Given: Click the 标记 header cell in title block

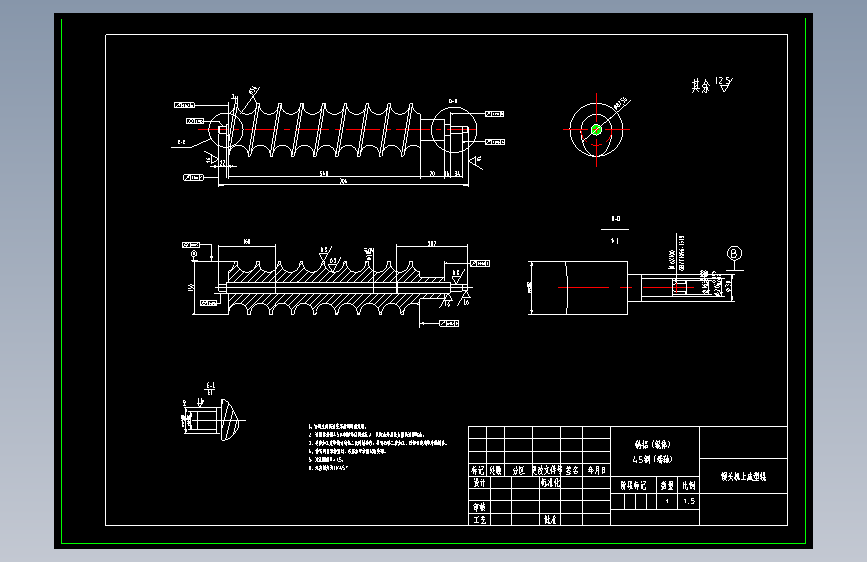Looking at the screenshot, I should (478, 470).
